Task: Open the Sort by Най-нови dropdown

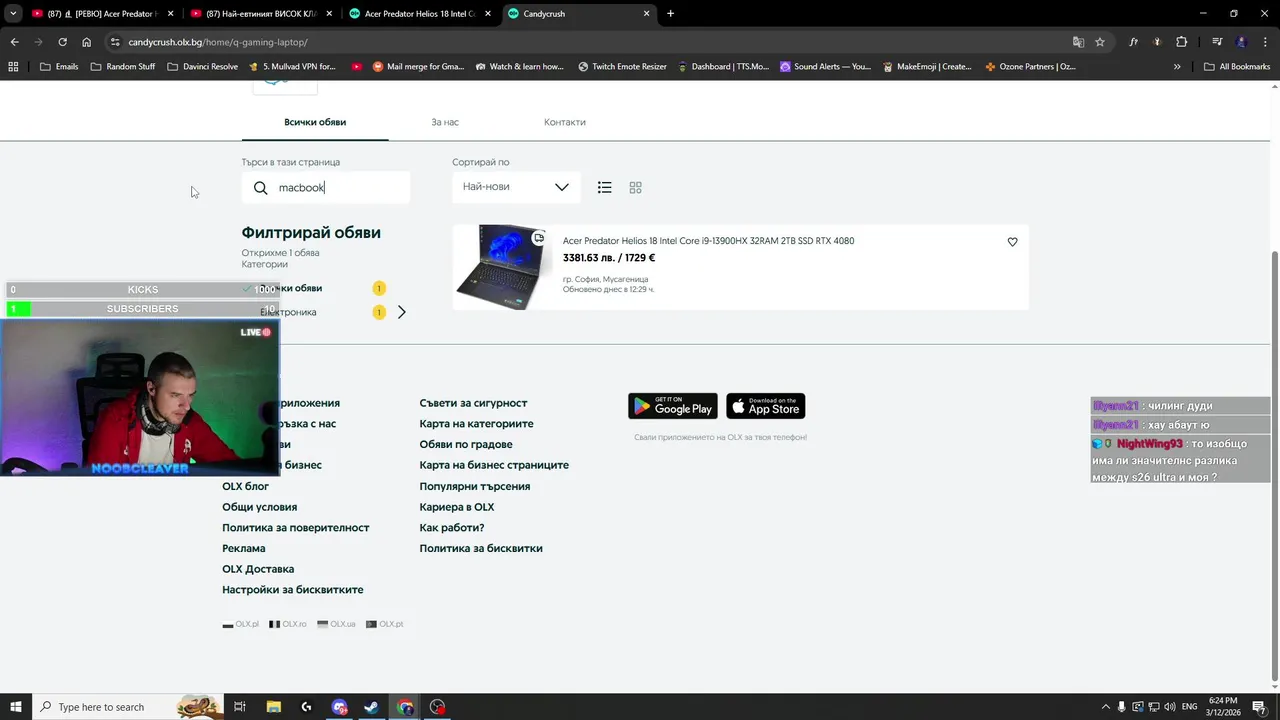Action: point(516,187)
